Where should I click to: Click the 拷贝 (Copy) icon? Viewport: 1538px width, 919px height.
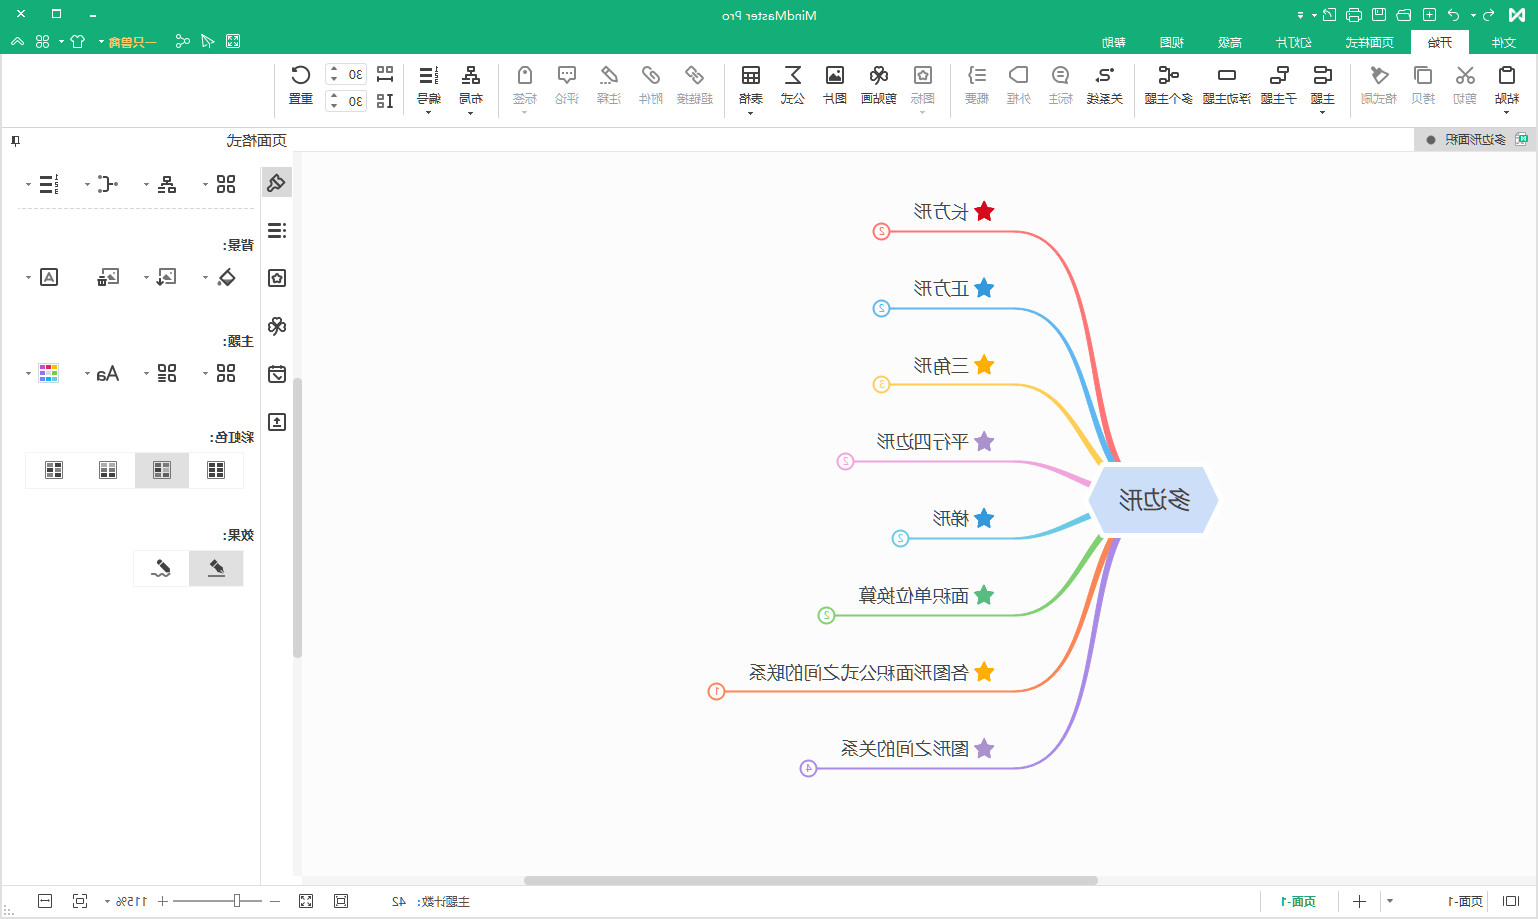[x=1423, y=76]
